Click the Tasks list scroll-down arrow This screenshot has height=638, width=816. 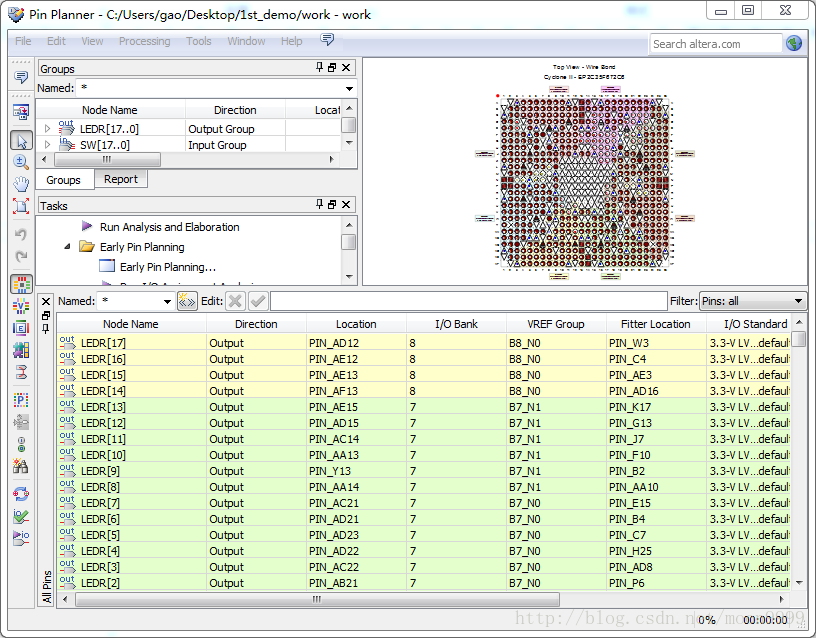pos(349,277)
